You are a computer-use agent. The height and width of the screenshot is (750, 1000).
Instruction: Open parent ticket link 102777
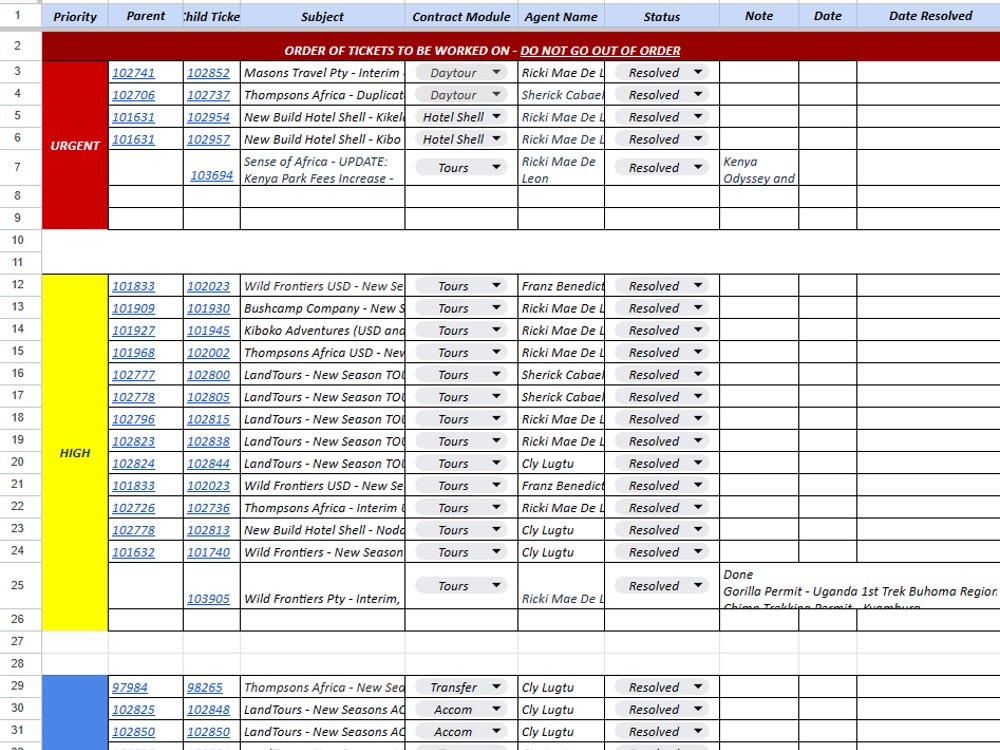133,375
